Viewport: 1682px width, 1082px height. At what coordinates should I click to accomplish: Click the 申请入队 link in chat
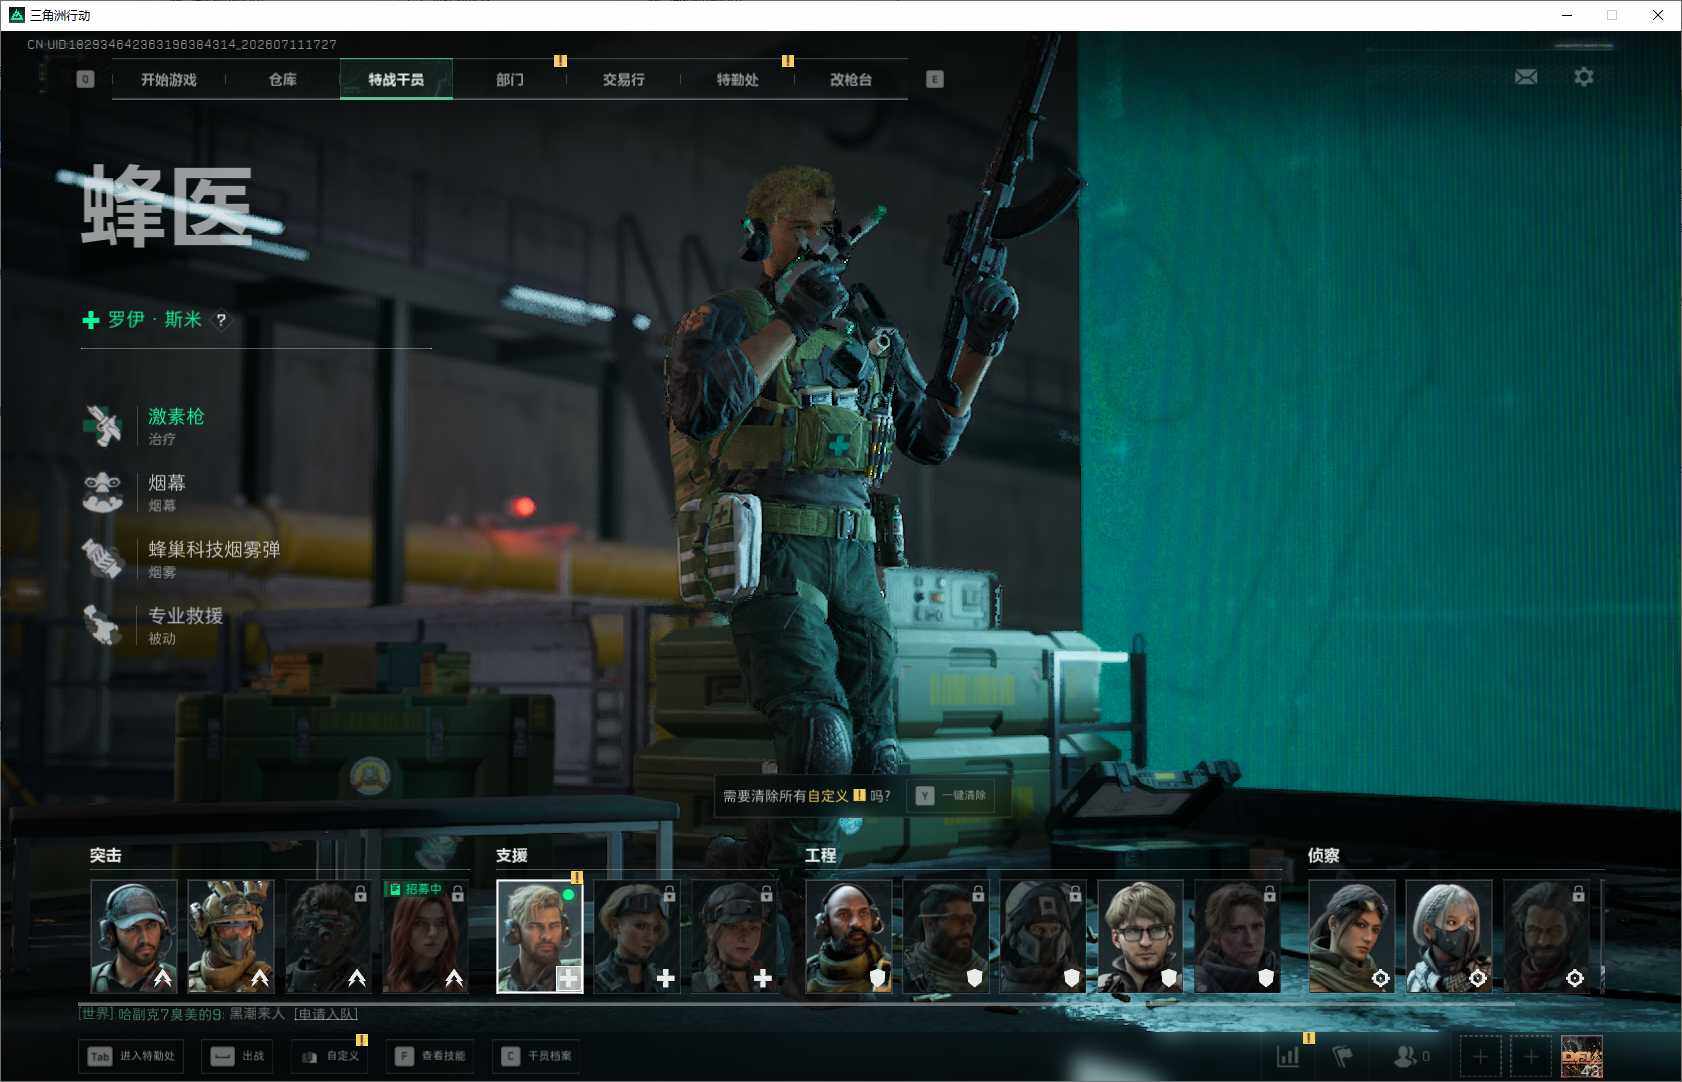[326, 1014]
